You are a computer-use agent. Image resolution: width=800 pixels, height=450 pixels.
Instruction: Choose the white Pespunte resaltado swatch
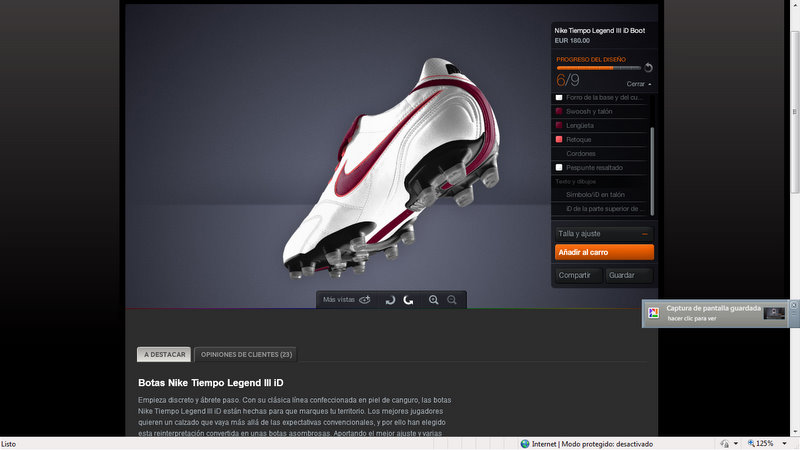point(559,167)
